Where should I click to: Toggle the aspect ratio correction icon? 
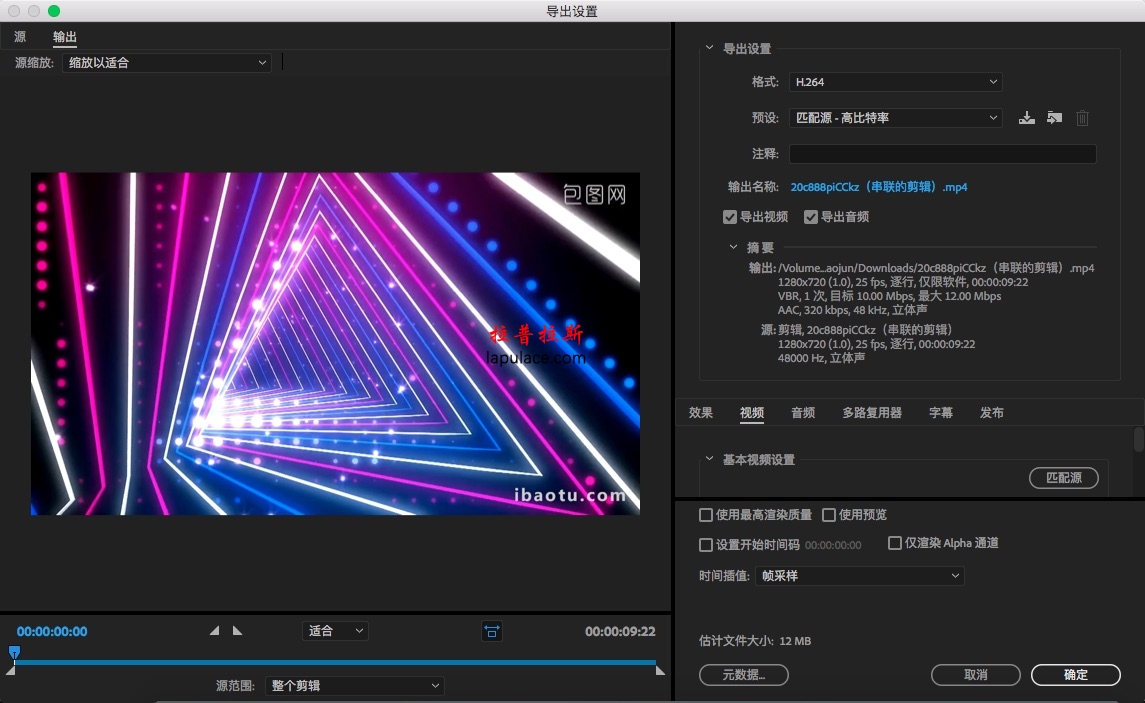coord(491,631)
